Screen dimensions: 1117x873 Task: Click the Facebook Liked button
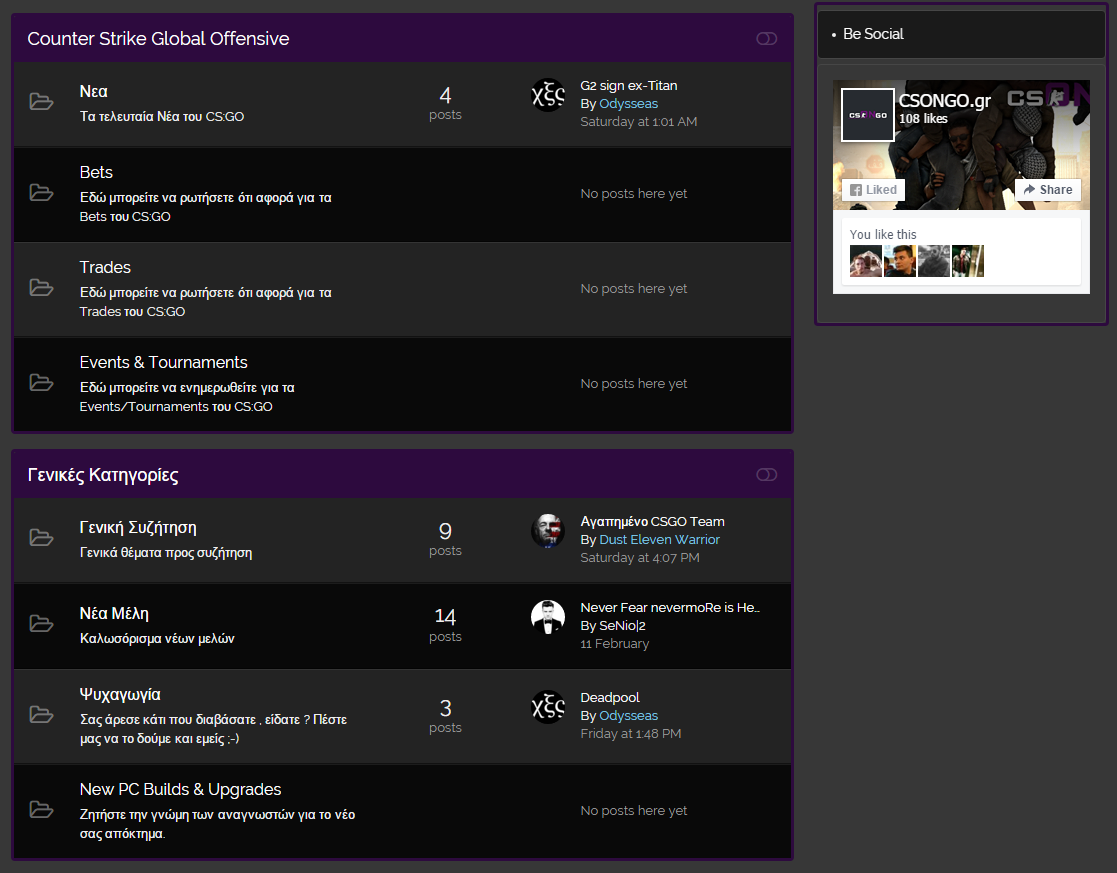pos(873,190)
